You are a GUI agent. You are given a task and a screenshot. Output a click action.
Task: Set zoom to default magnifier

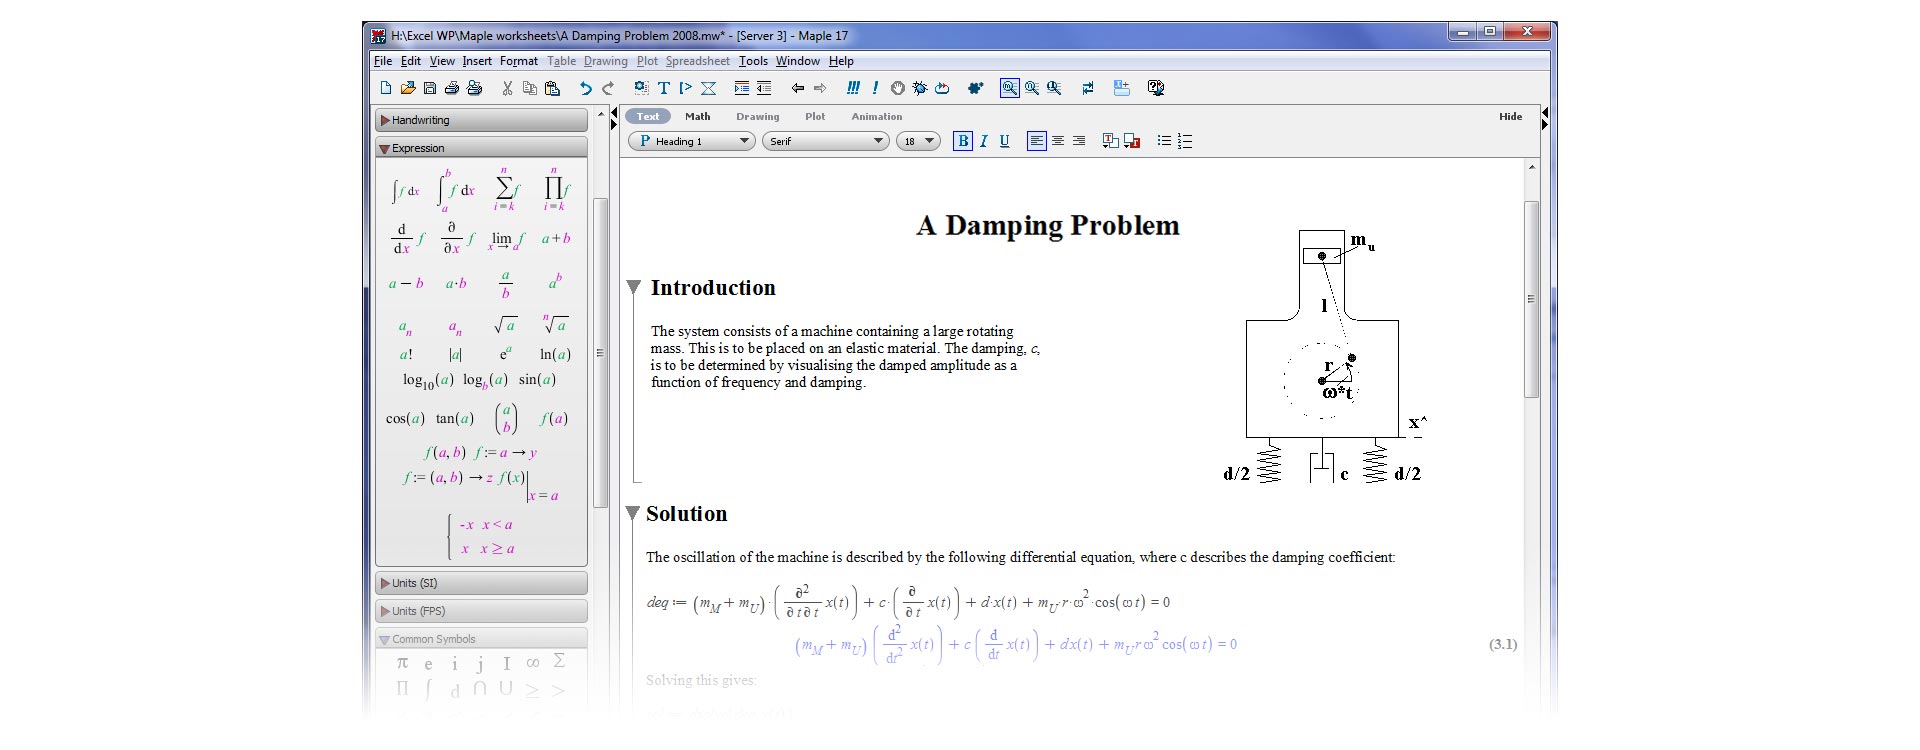(1010, 88)
